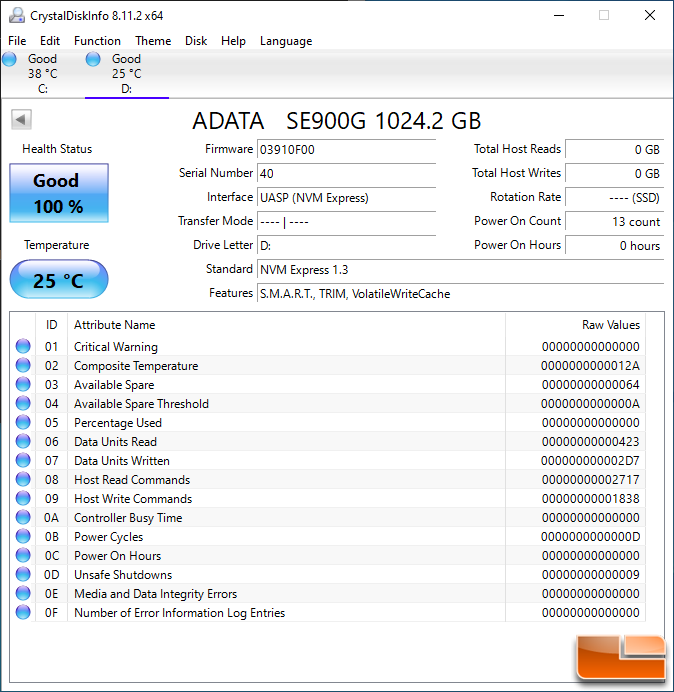The image size is (674, 692).
Task: Click raw value 00000000000423
Action: pos(590,442)
